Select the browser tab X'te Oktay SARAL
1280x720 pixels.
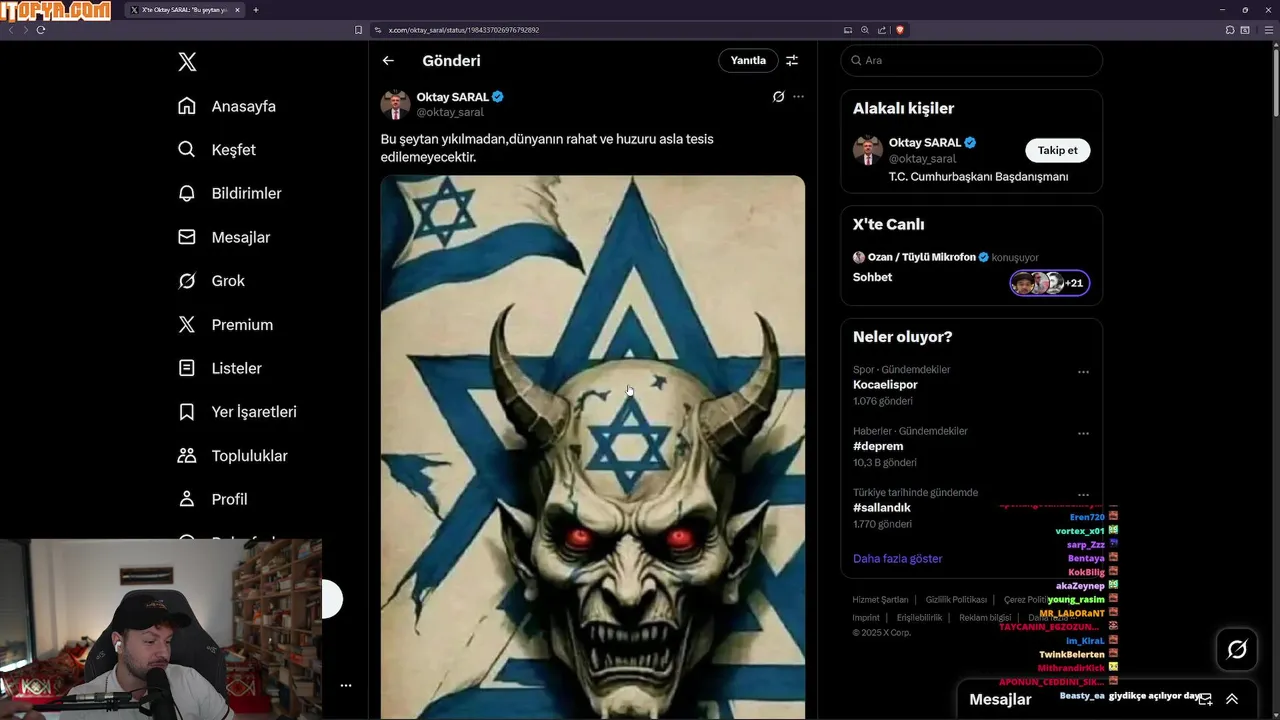click(x=184, y=10)
